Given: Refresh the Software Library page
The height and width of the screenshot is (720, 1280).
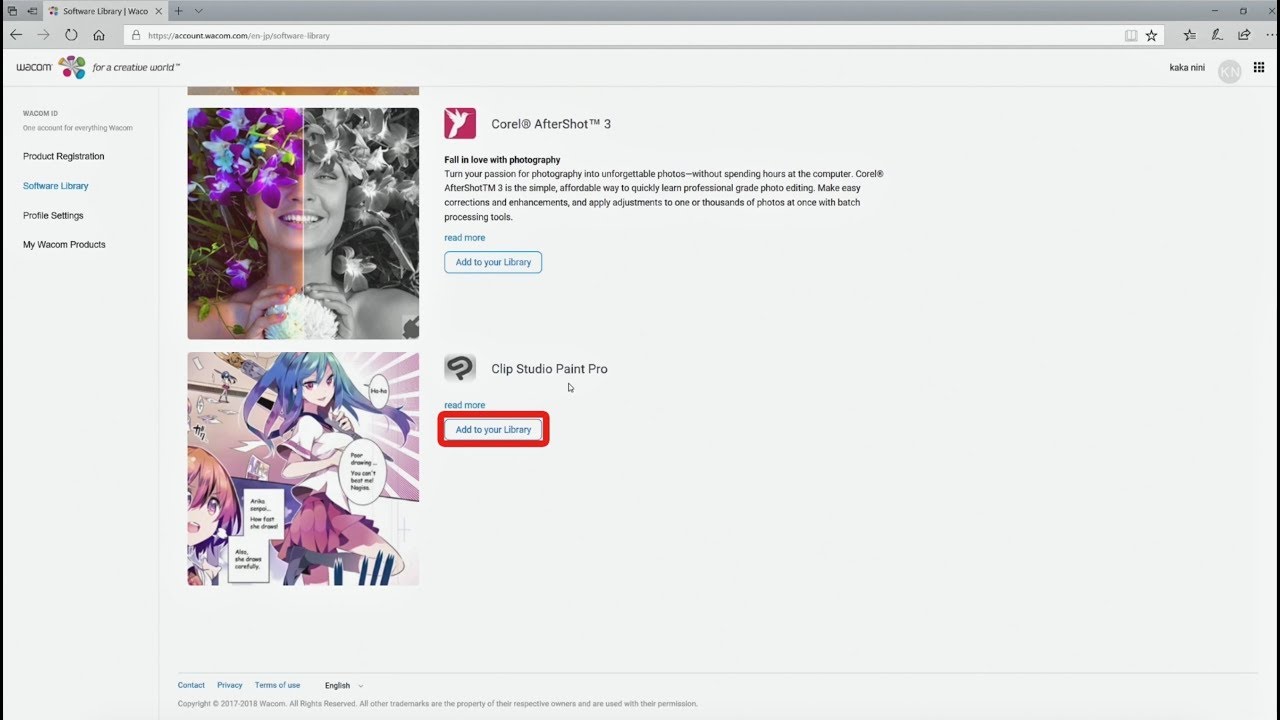Looking at the screenshot, I should 71,35.
